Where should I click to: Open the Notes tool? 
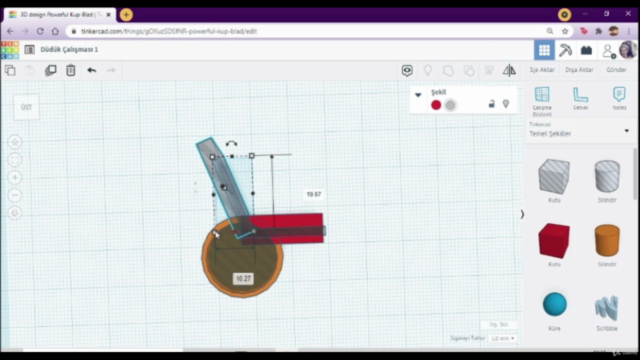(x=619, y=98)
